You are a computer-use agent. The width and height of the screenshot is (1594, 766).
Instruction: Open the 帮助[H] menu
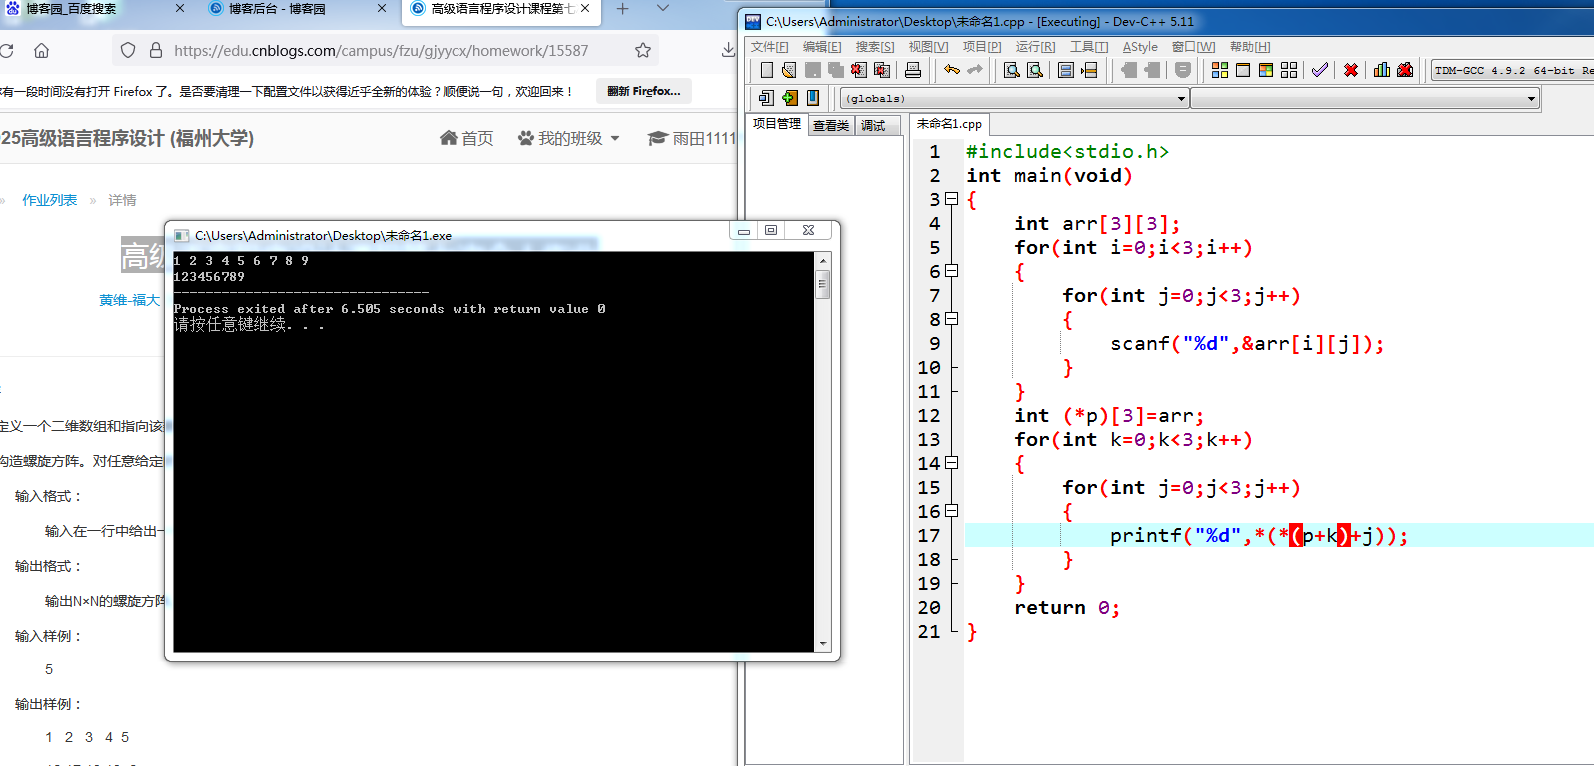pyautogui.click(x=1250, y=47)
